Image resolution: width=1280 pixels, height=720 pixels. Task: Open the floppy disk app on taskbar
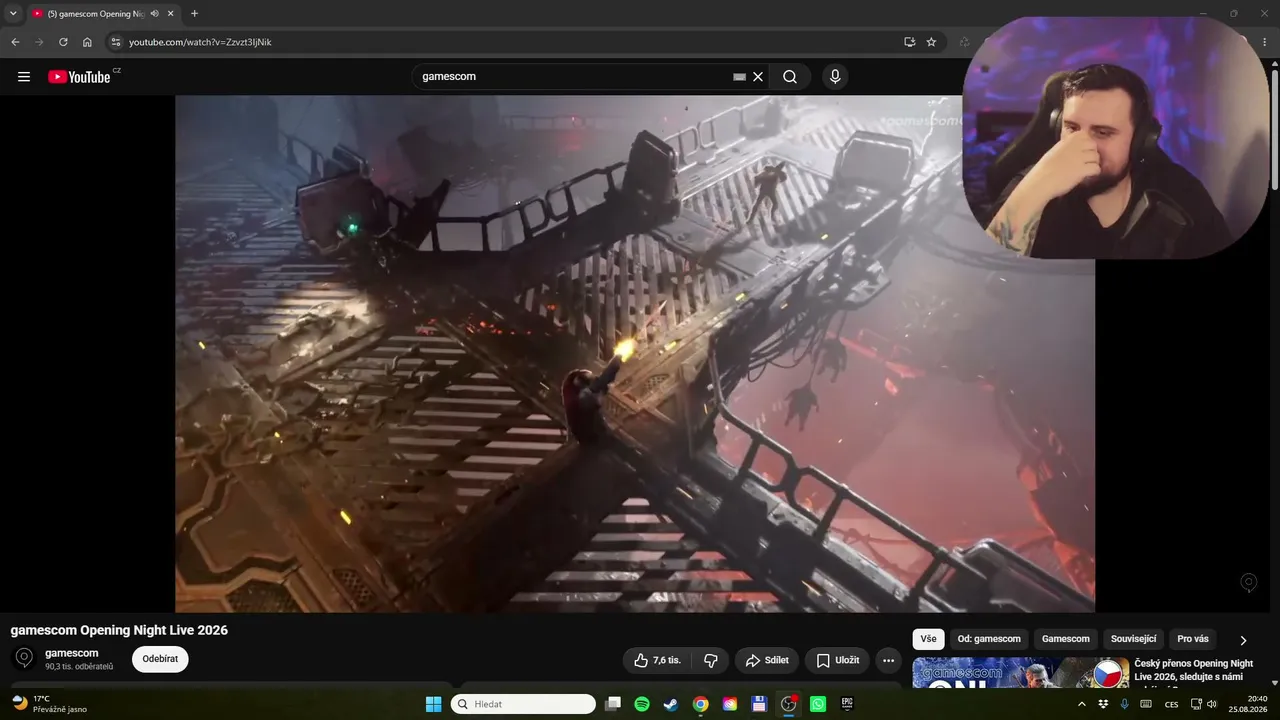click(759, 704)
